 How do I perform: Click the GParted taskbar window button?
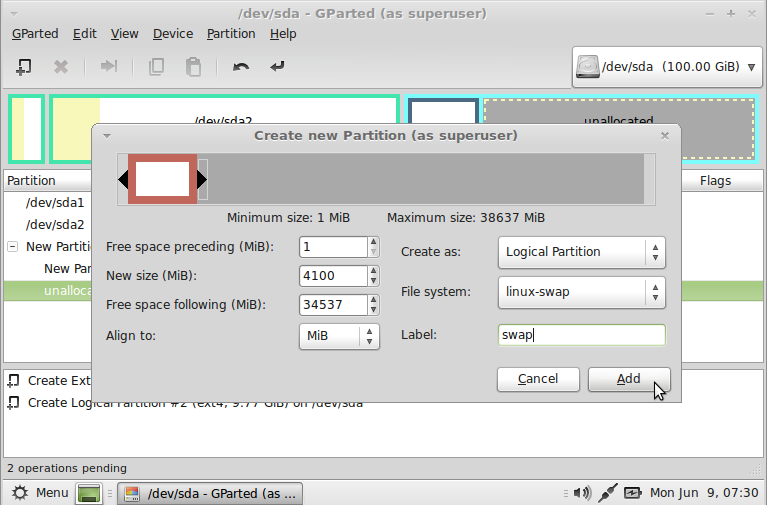pyautogui.click(x=210, y=493)
